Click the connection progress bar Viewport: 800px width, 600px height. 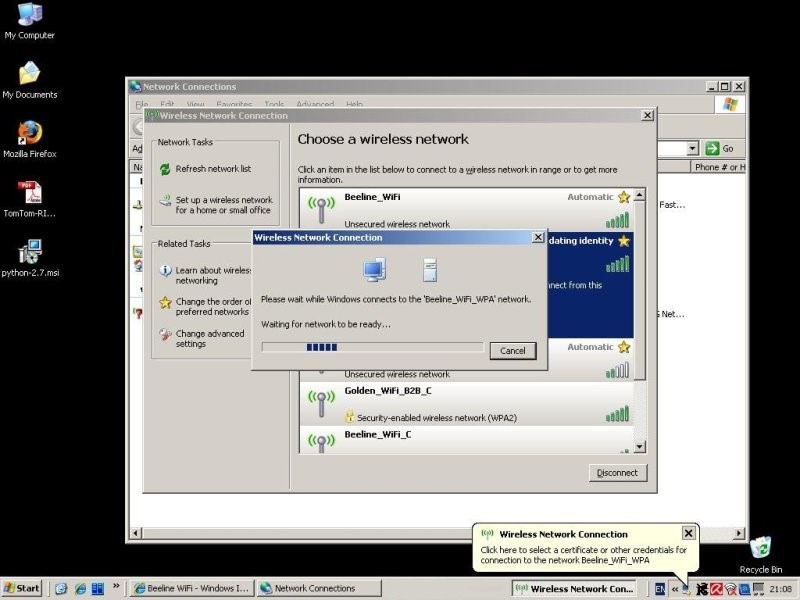[x=372, y=347]
